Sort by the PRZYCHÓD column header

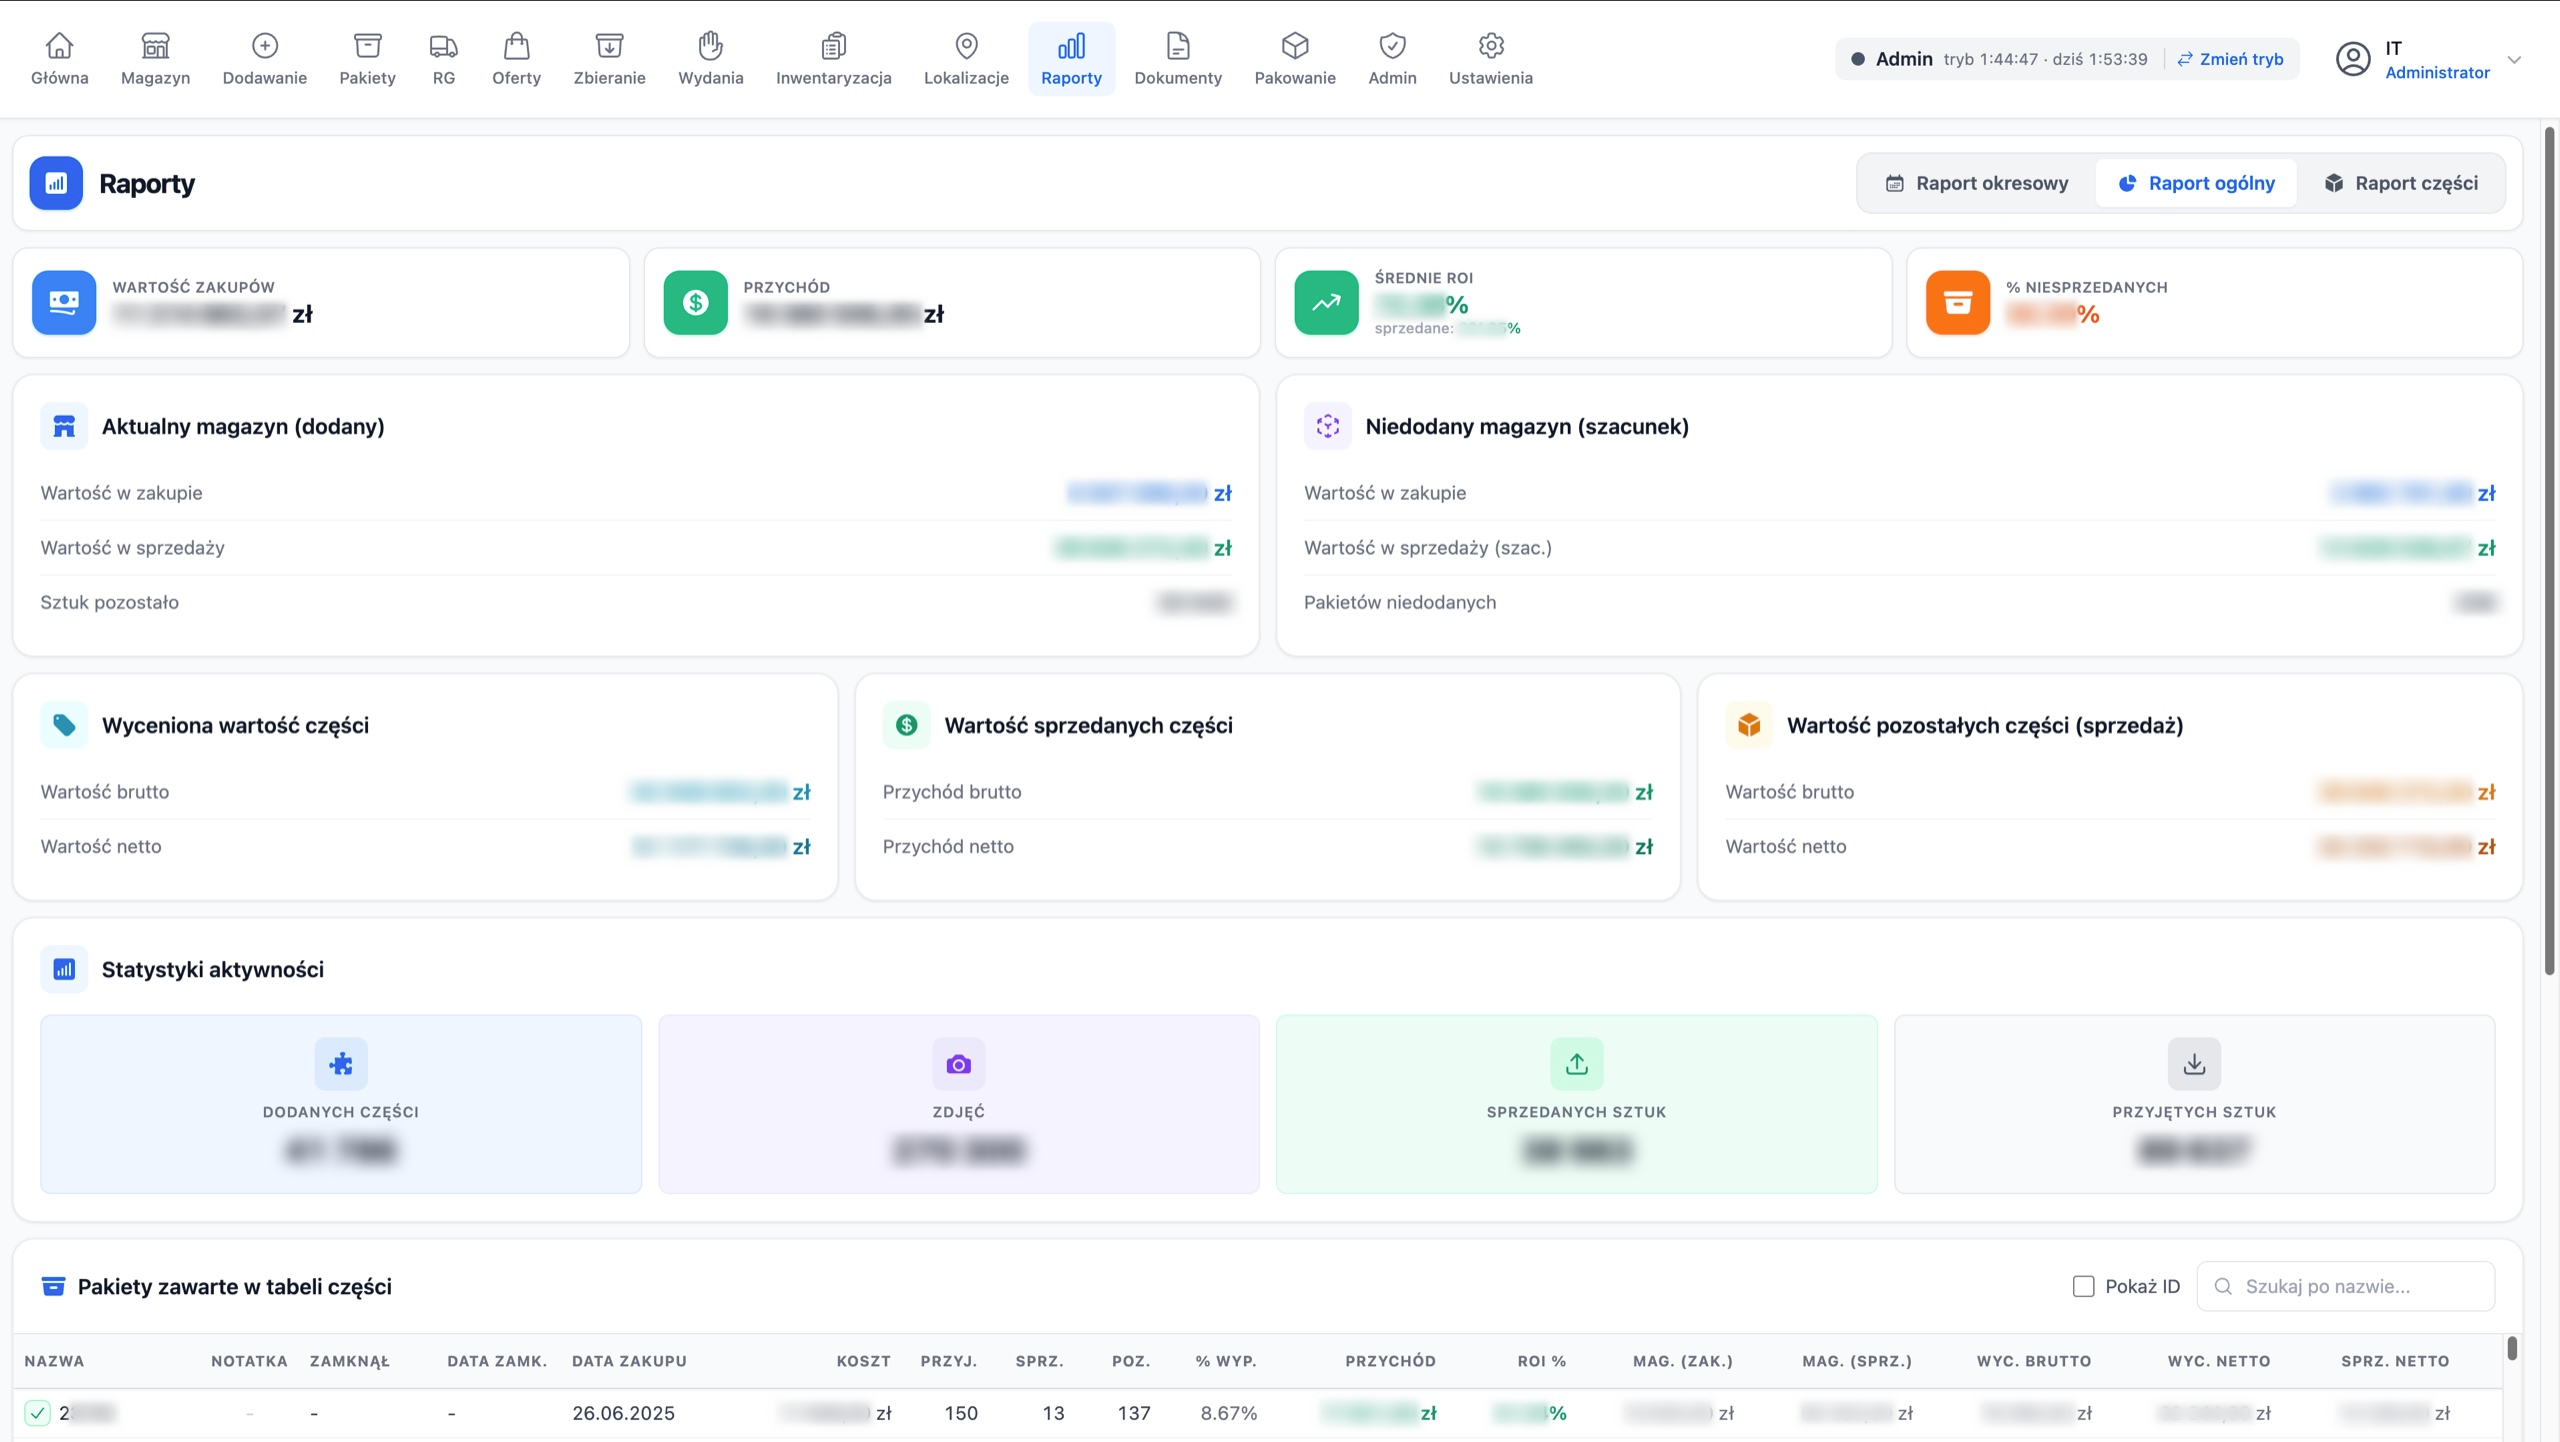[x=1390, y=1361]
